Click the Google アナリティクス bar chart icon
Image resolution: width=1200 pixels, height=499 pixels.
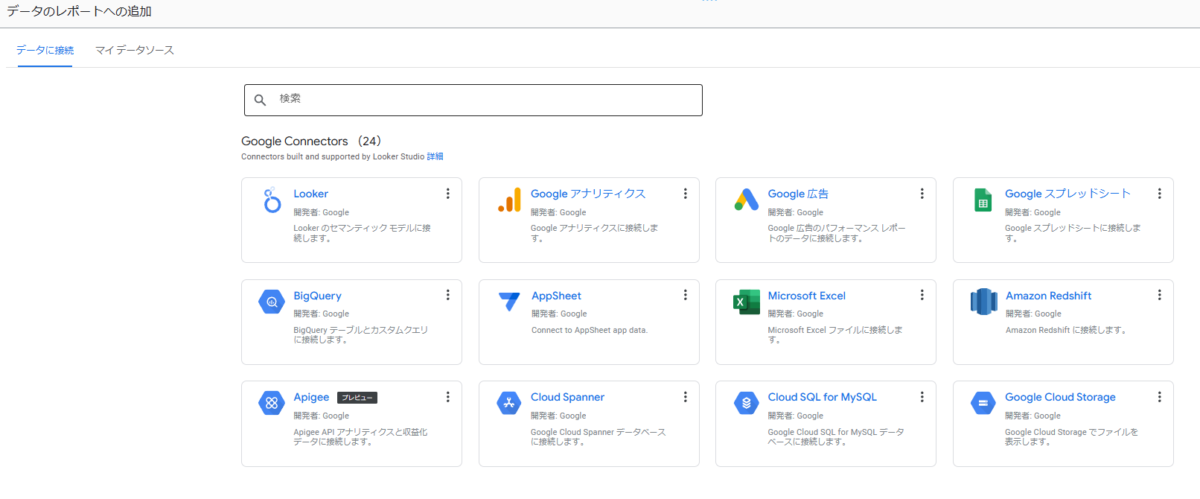[x=509, y=200]
